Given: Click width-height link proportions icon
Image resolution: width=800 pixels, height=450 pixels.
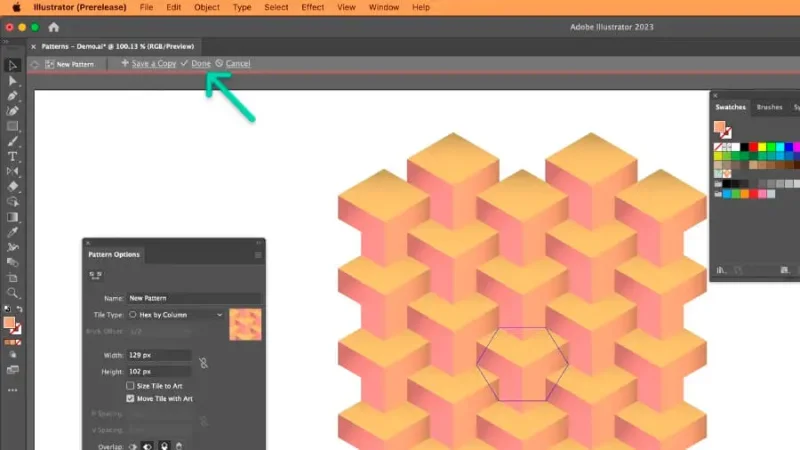Looking at the screenshot, I should pos(204,363).
